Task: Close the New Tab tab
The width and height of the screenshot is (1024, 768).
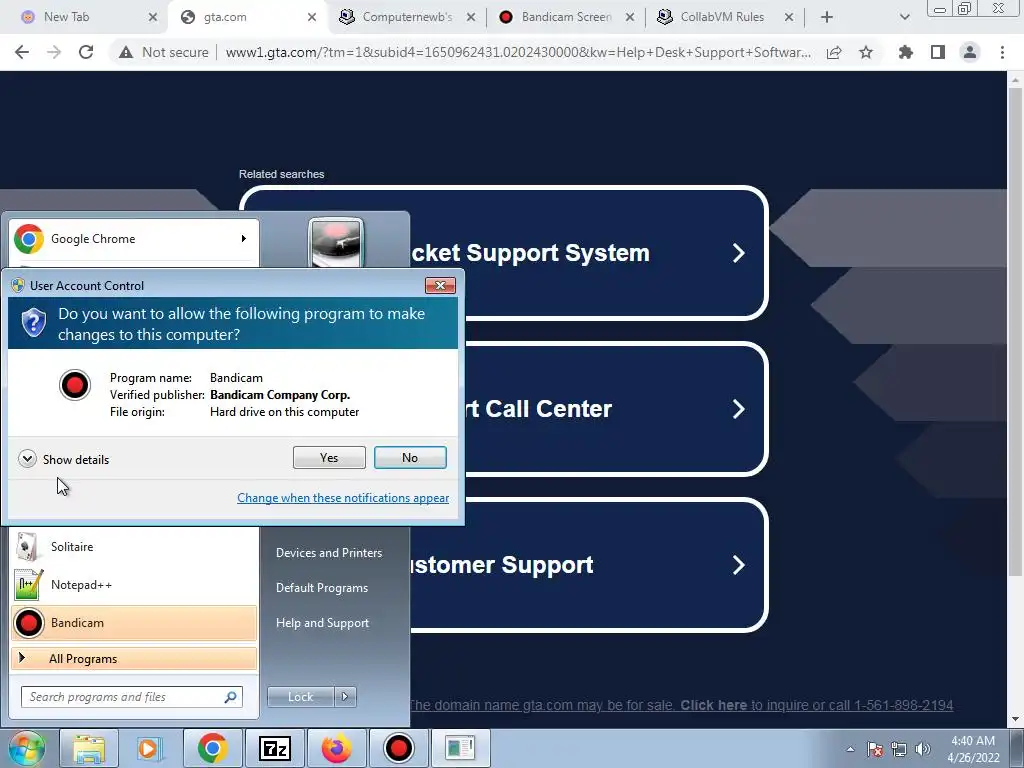Action: point(153,17)
